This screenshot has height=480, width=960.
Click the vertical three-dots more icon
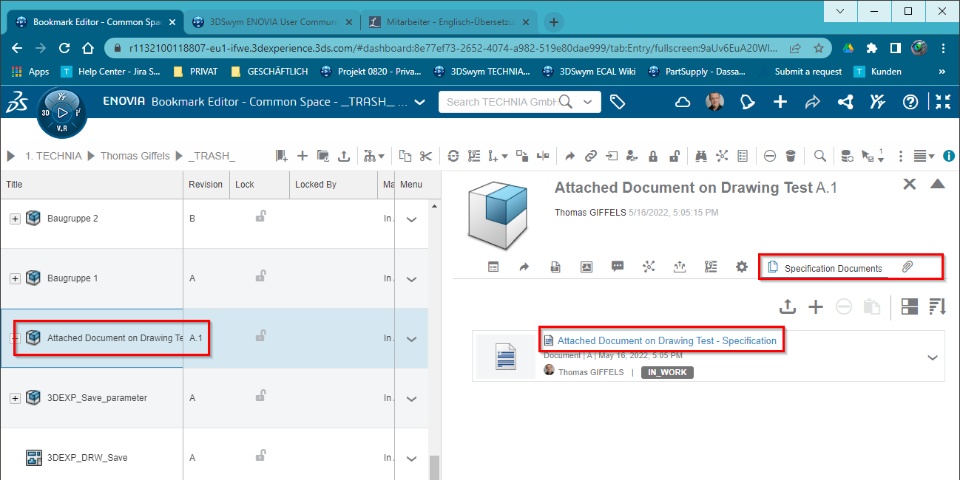pos(901,156)
